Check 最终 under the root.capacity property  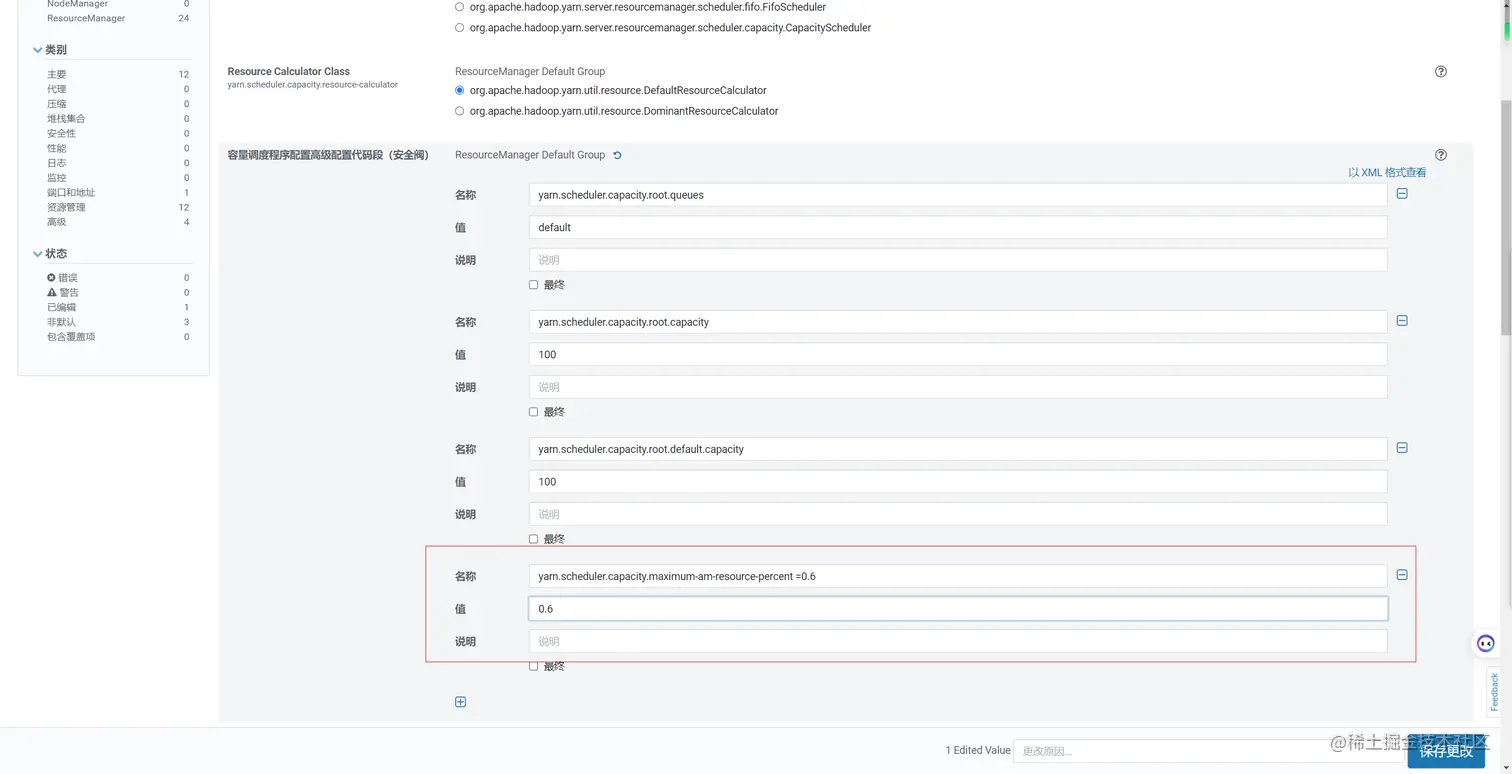(x=533, y=412)
